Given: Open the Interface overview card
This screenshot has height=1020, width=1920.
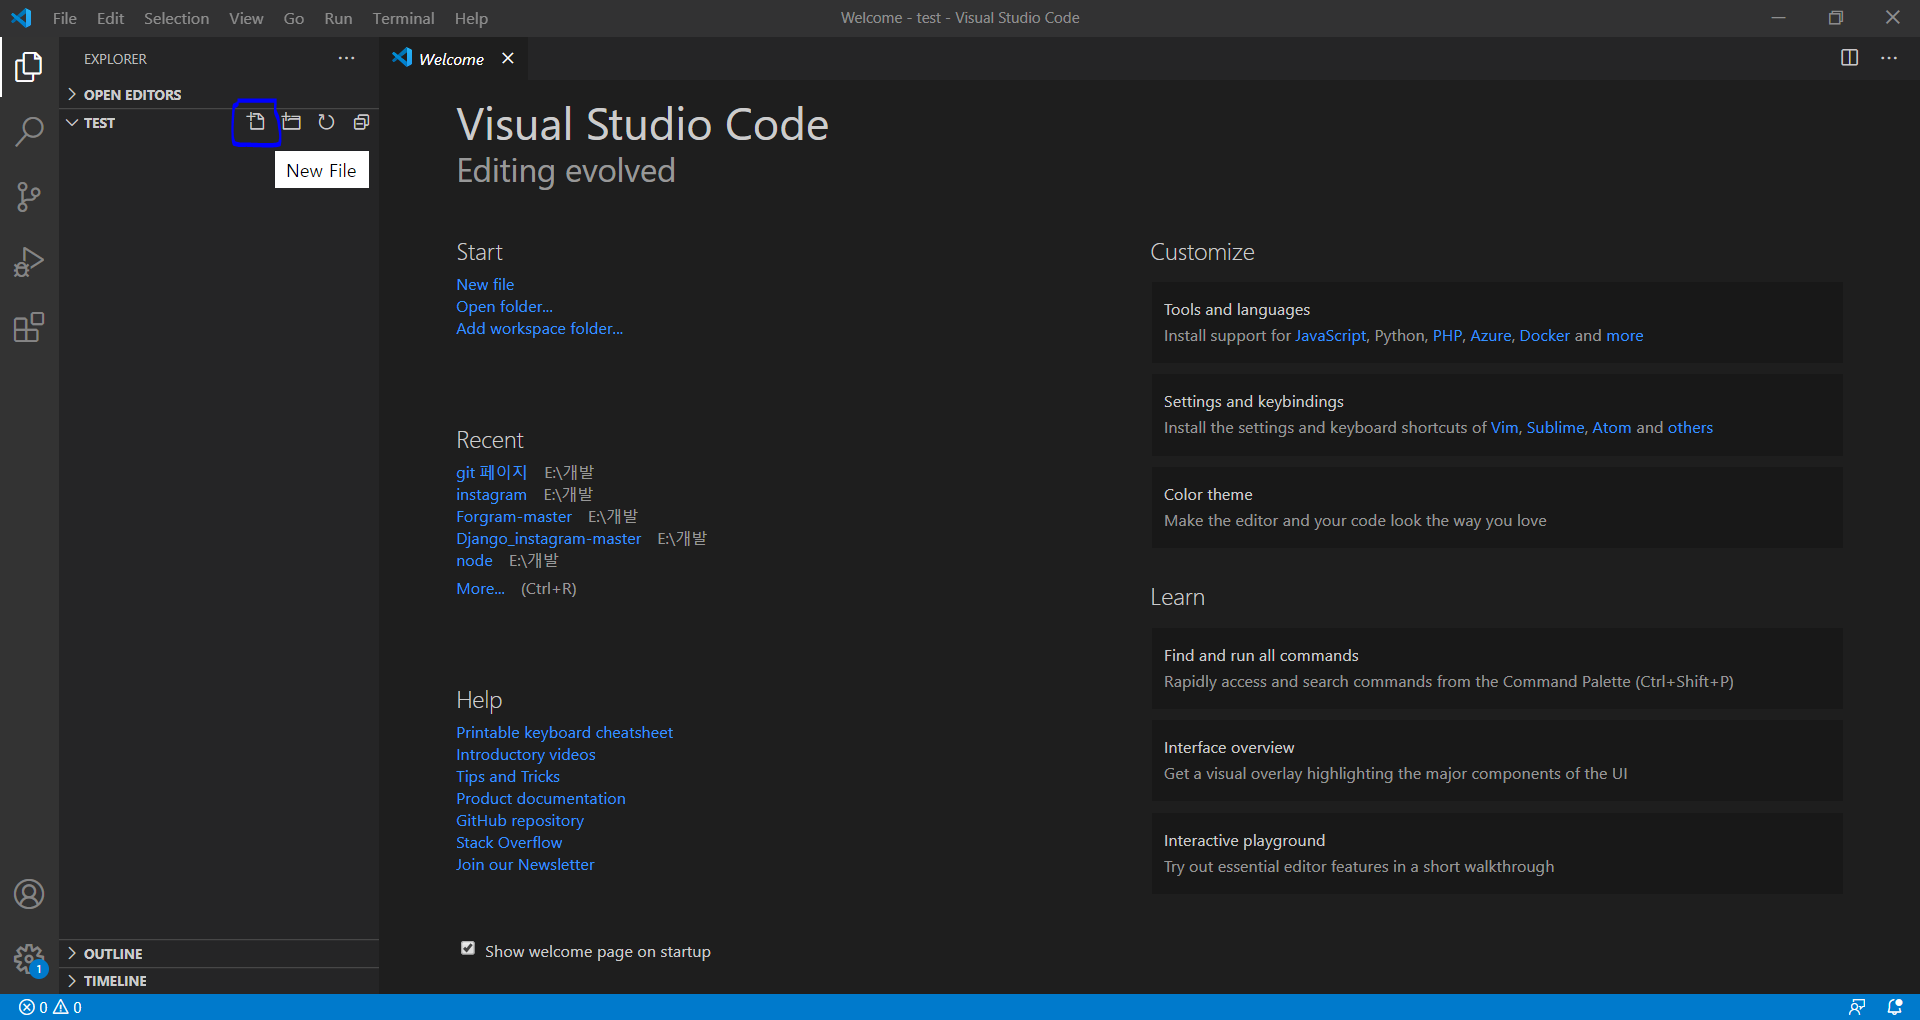Looking at the screenshot, I should [x=1496, y=760].
